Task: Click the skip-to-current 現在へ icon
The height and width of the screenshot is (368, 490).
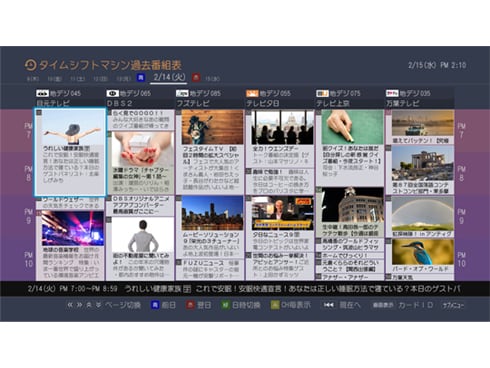Action: (x=328, y=305)
